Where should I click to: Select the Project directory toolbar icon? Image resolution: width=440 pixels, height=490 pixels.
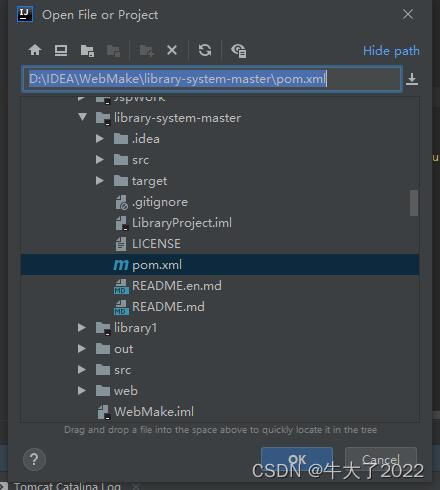point(87,51)
